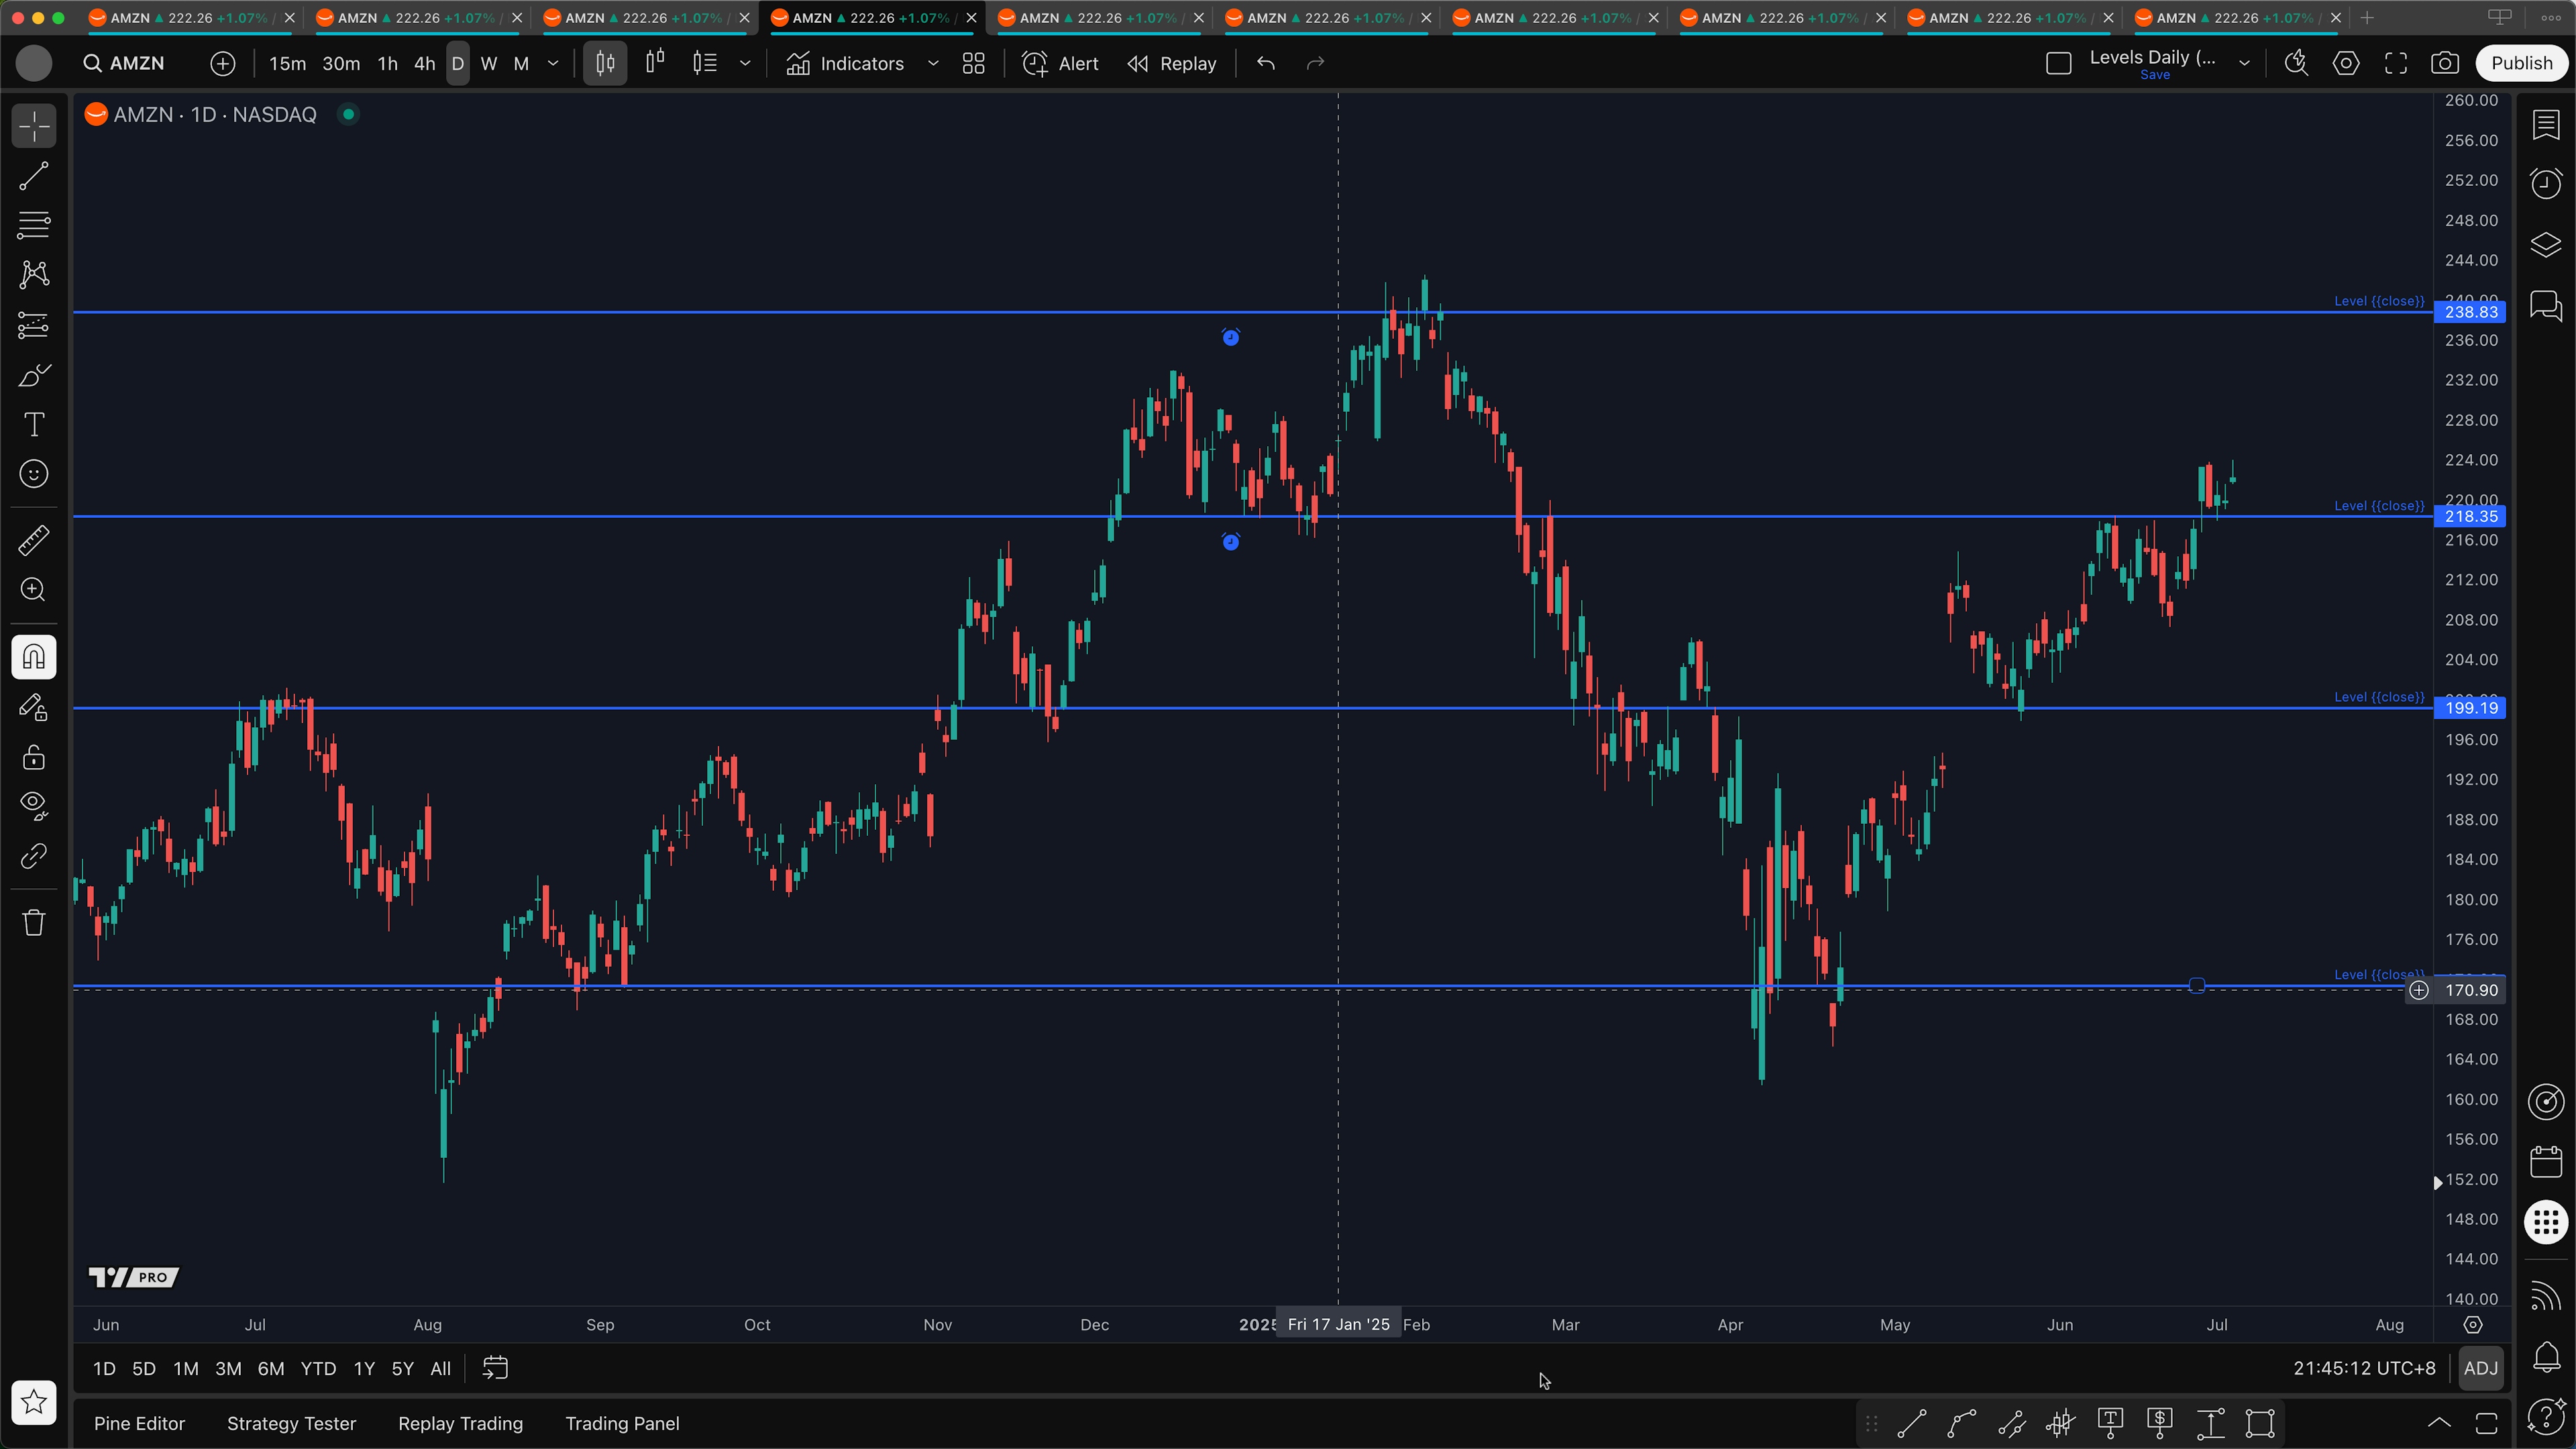This screenshot has height=1449, width=2576.
Task: Add symbol with compare plus button
Action: tap(223, 63)
